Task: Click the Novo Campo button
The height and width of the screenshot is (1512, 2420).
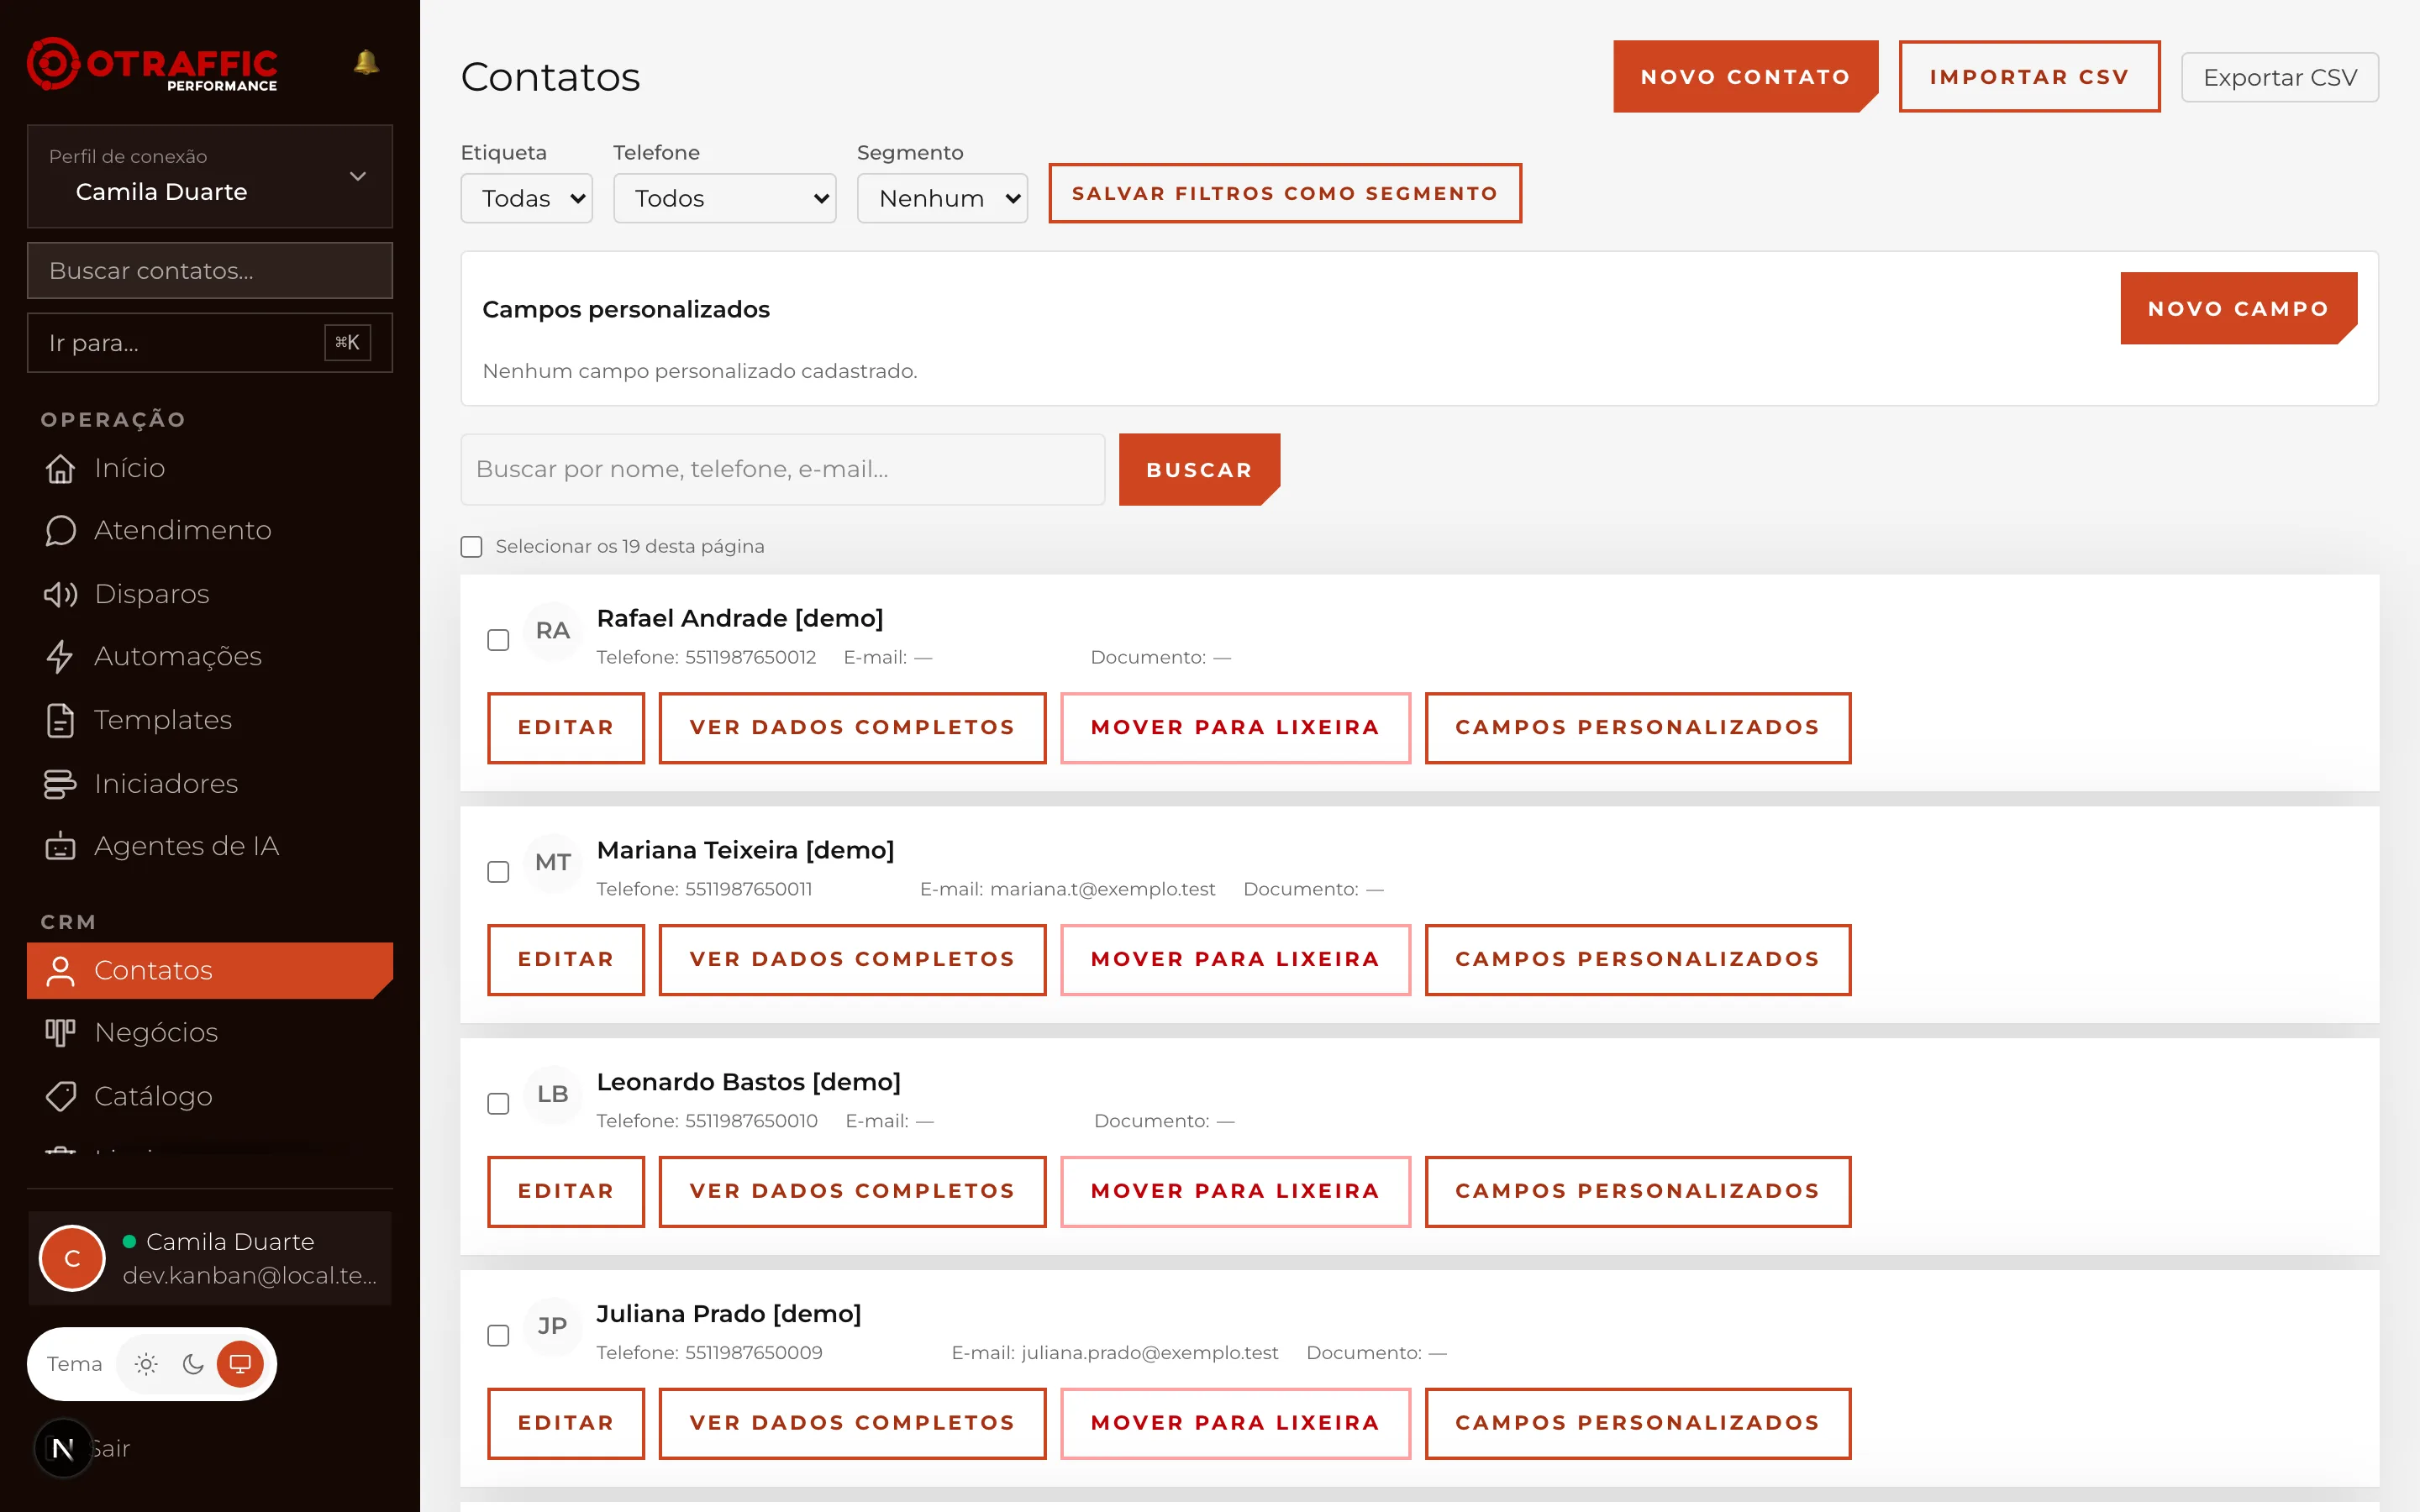Action: tap(2239, 308)
